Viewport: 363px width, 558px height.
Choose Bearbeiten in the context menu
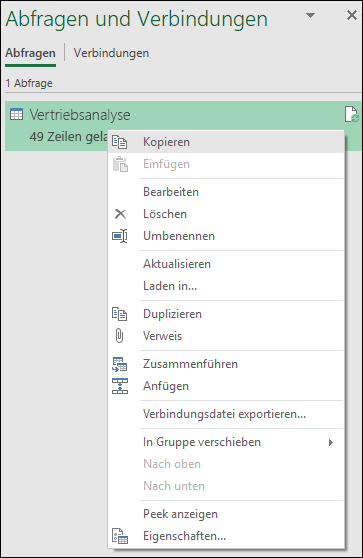click(x=226, y=192)
